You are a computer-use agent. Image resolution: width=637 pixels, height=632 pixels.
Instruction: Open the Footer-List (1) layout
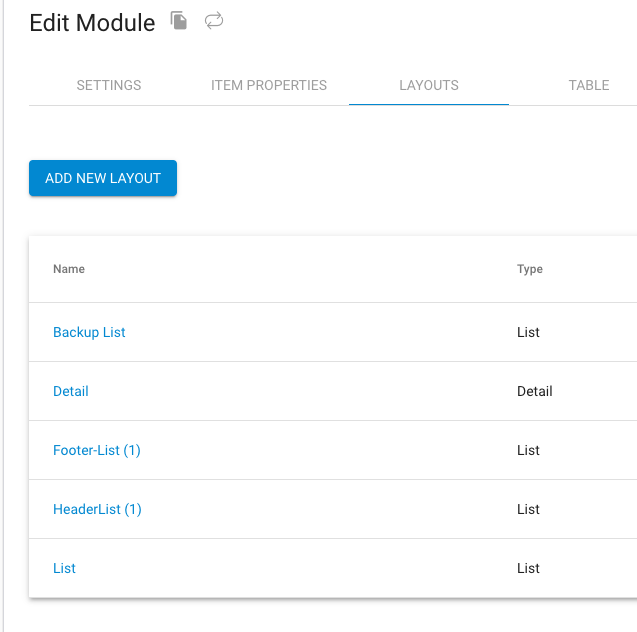click(97, 450)
